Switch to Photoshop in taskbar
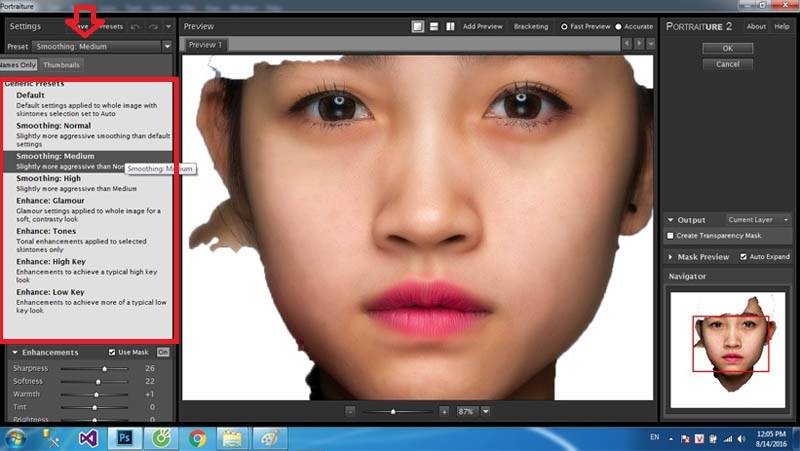Image resolution: width=800 pixels, height=451 pixels. click(x=124, y=438)
